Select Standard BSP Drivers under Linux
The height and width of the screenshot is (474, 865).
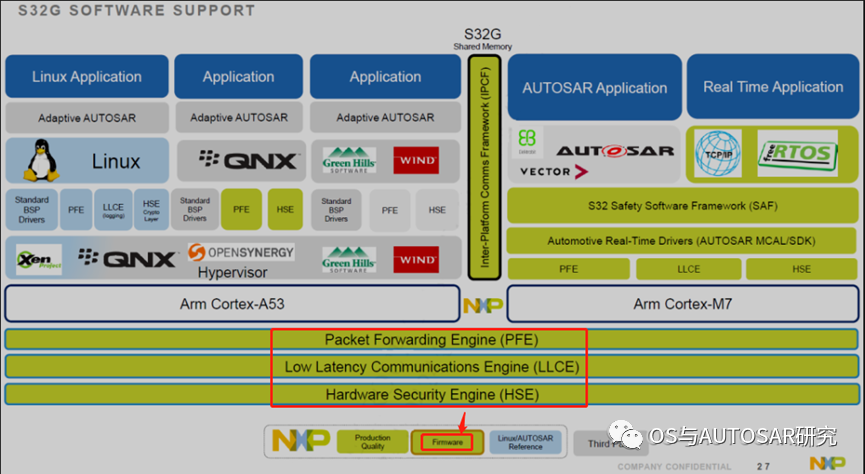[x=31, y=210]
